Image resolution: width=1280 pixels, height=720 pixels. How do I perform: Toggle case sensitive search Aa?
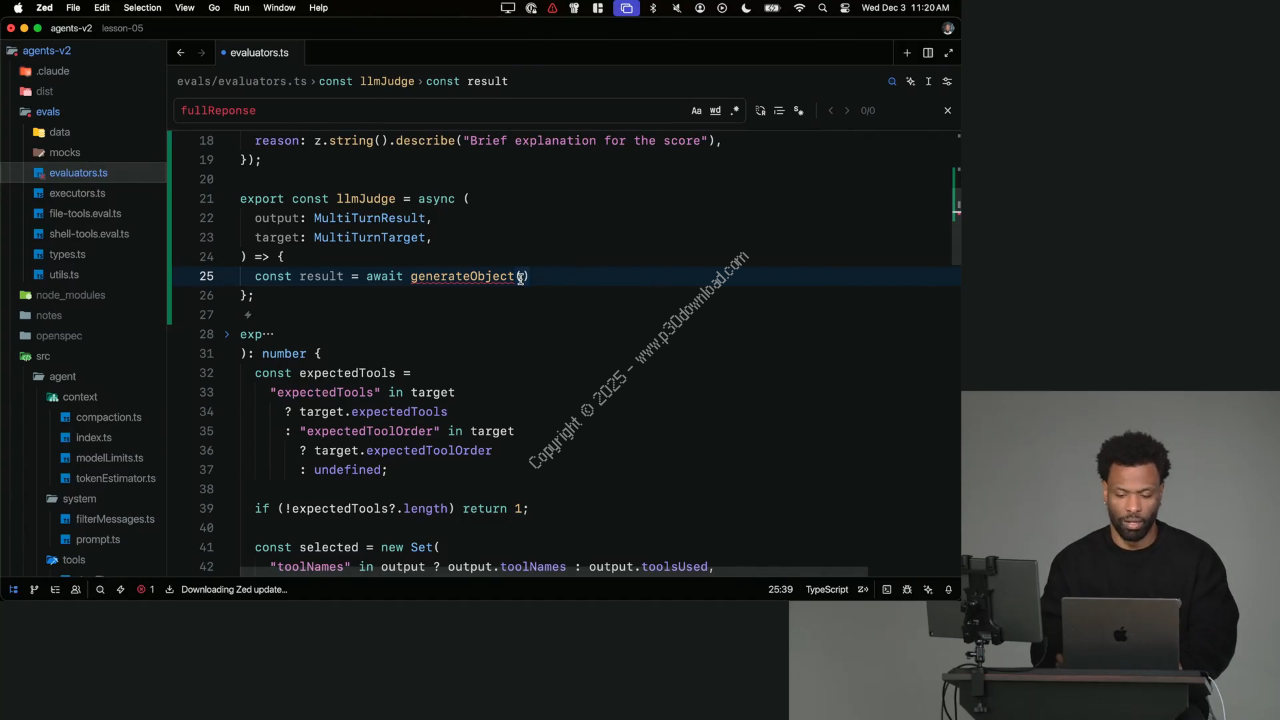point(696,111)
